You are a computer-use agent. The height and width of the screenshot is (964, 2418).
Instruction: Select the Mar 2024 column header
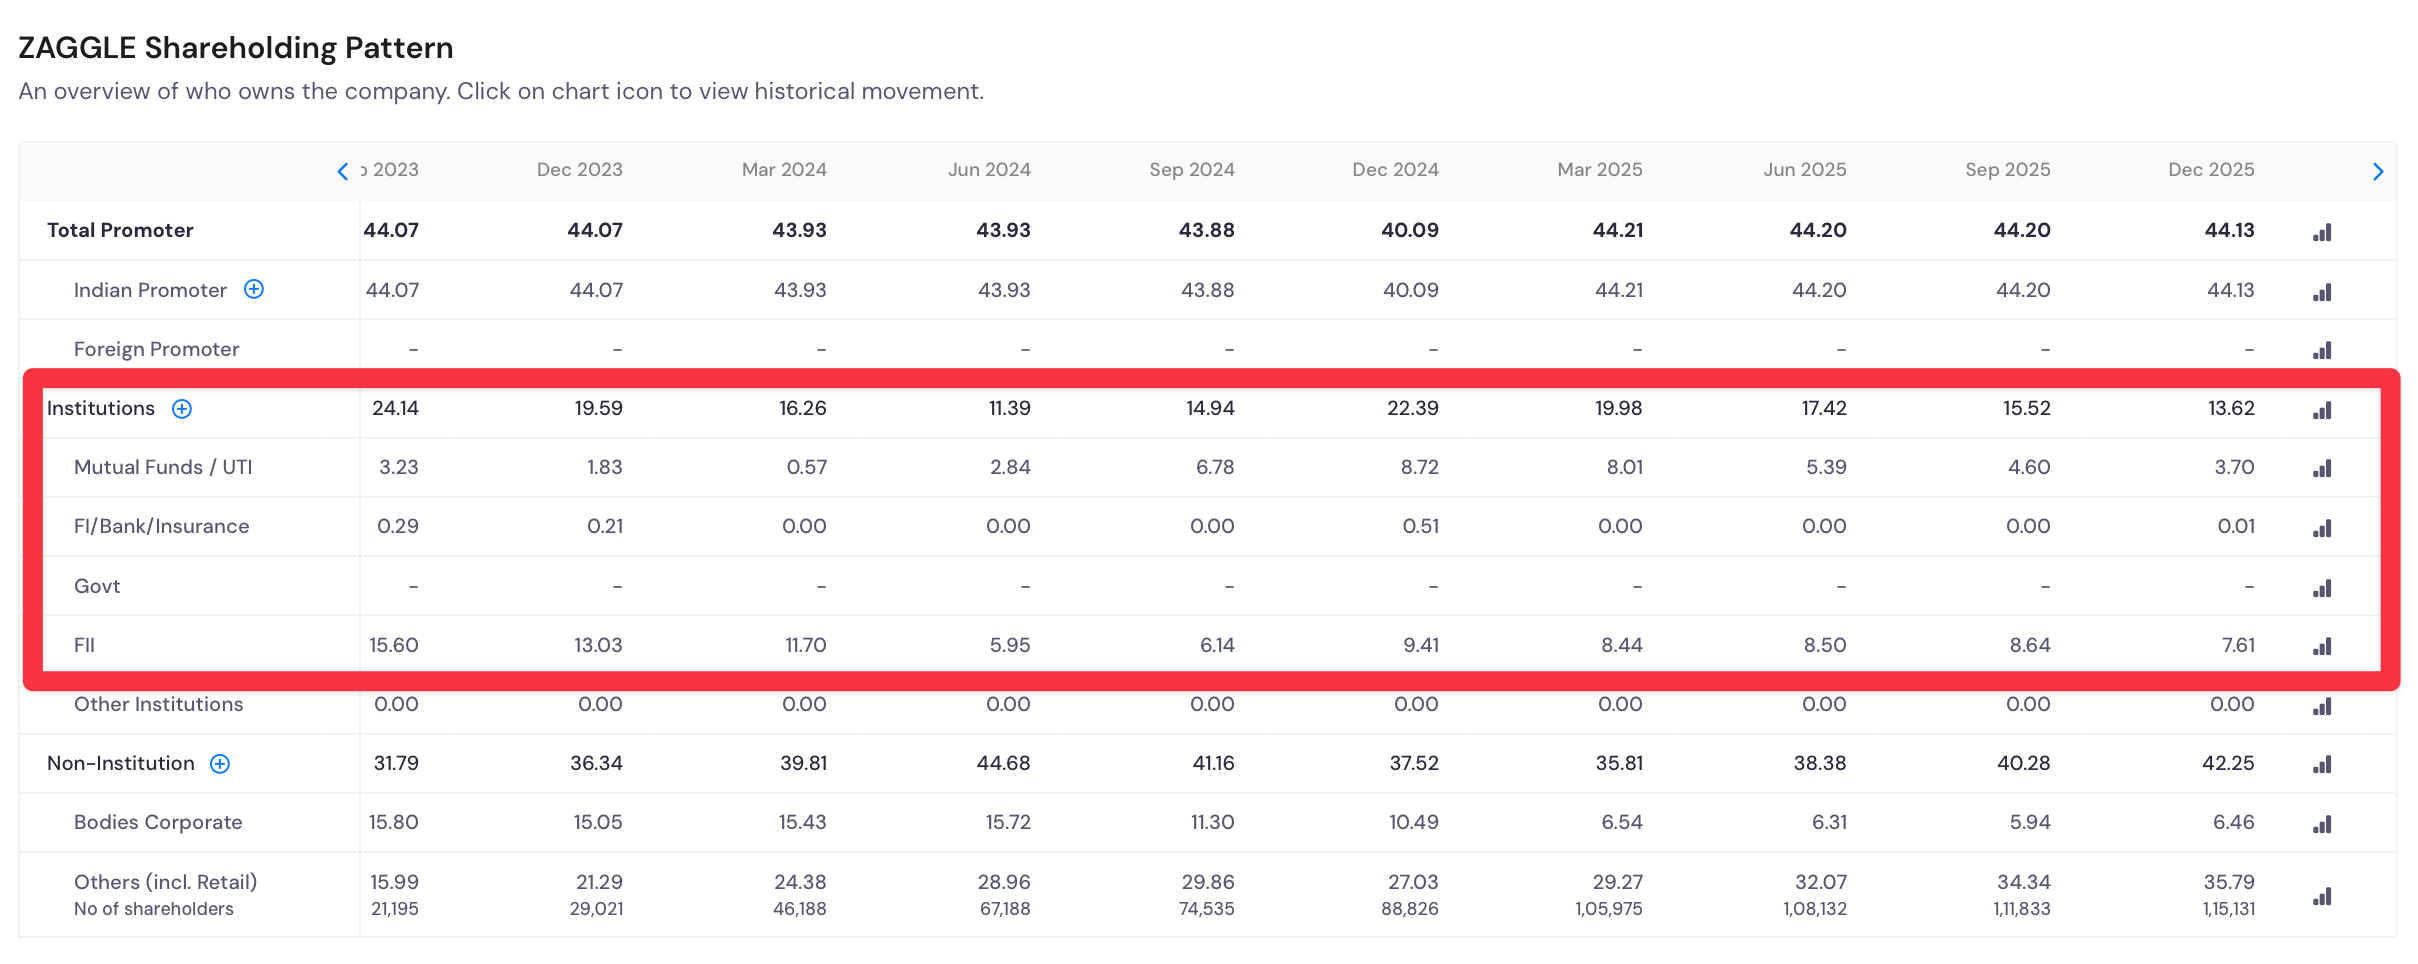coord(784,170)
